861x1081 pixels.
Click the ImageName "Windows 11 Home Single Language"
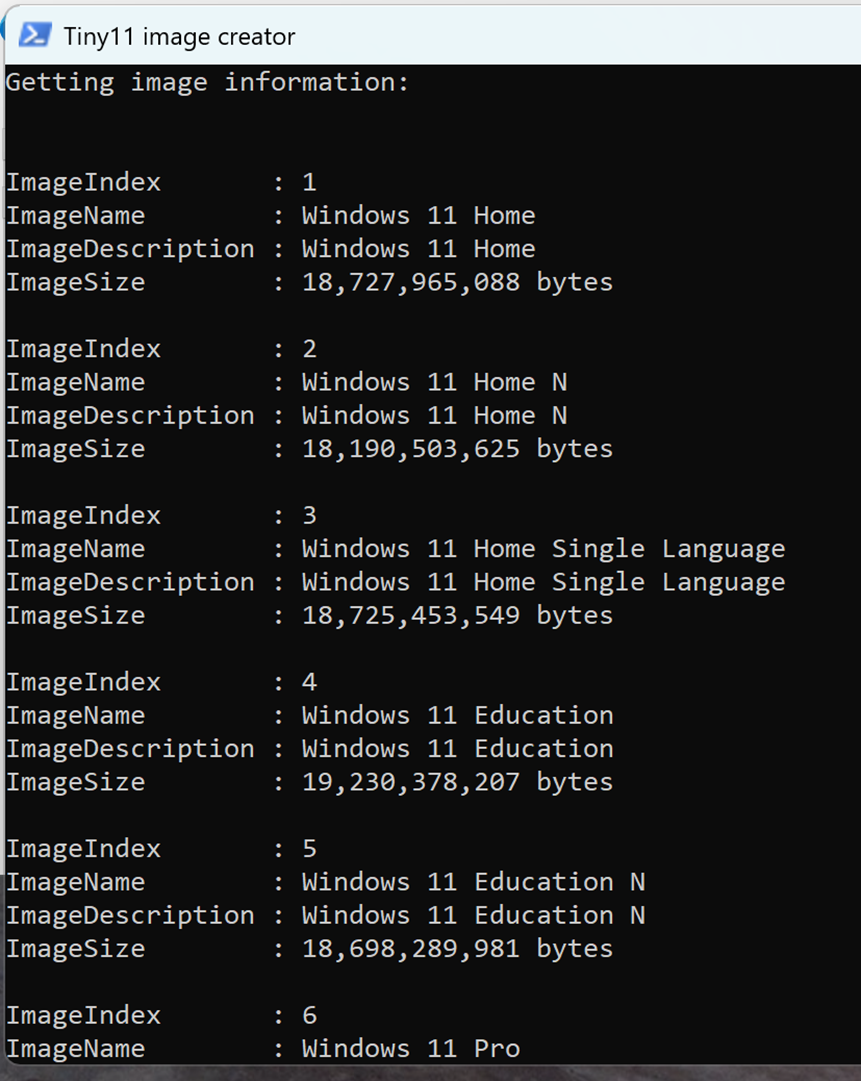543,549
